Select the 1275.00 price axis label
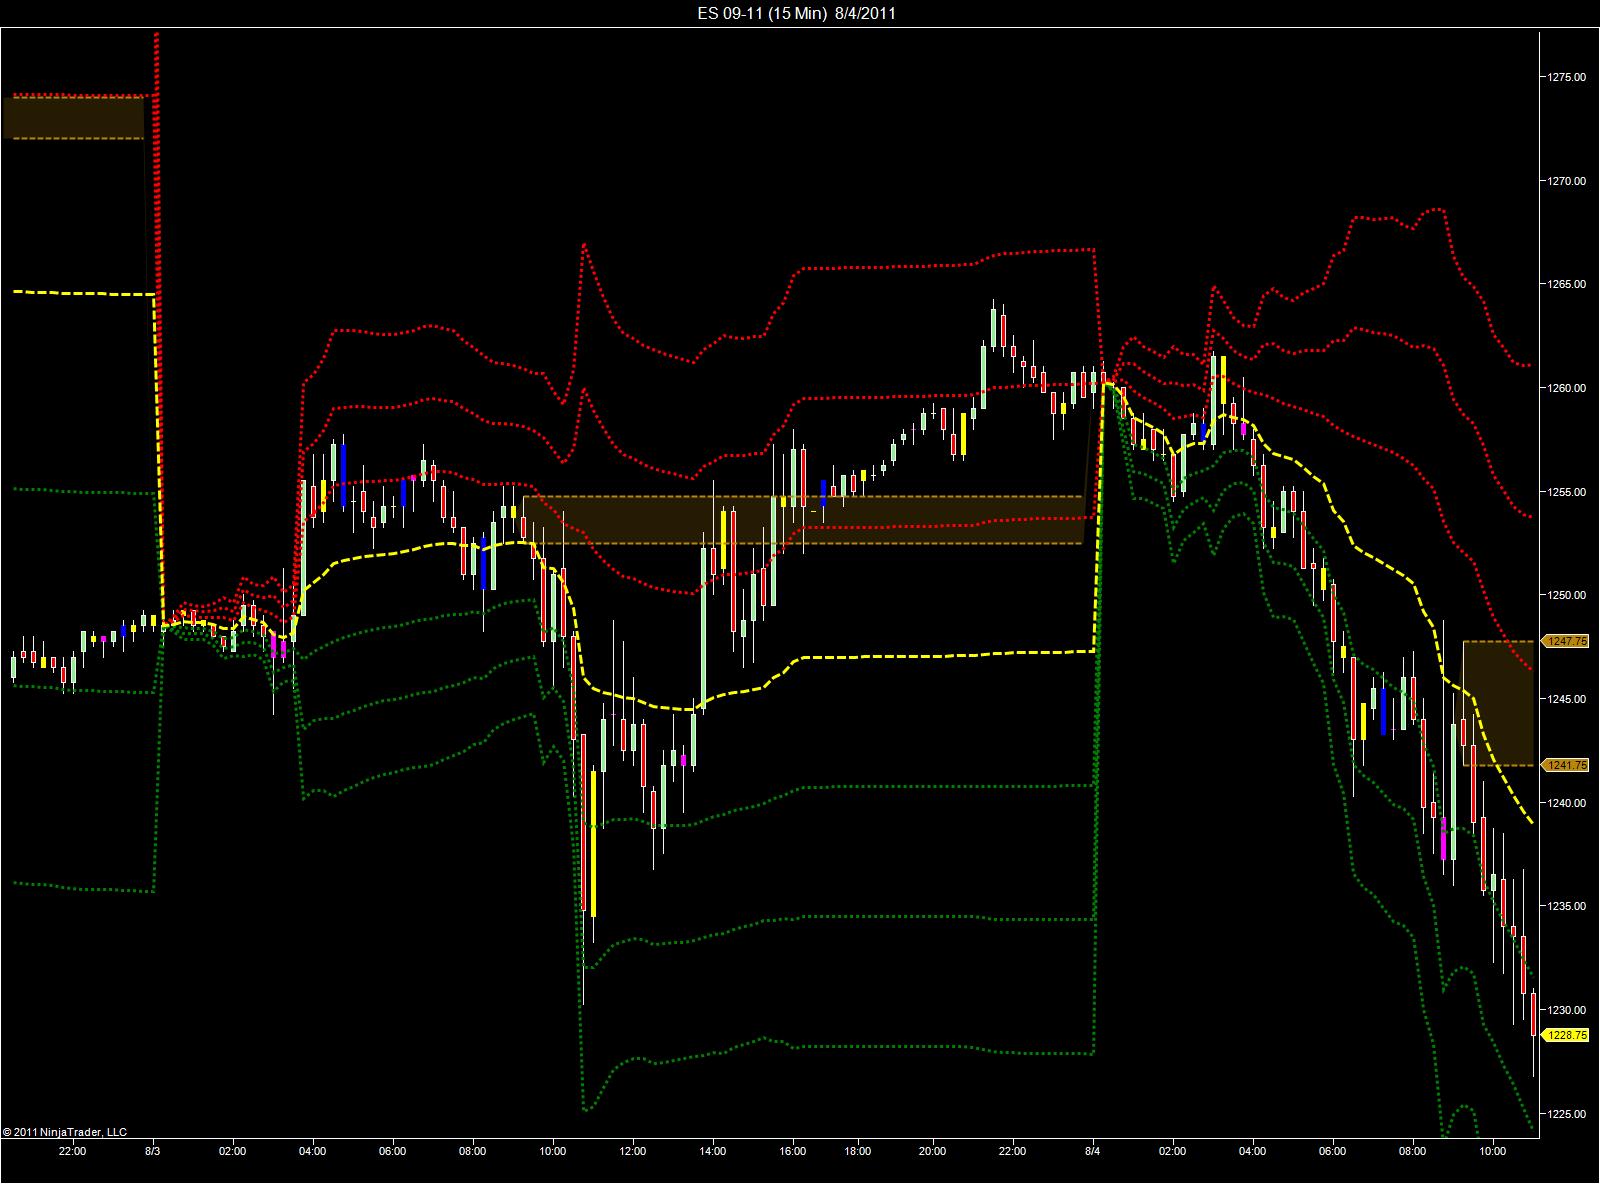 (x=1567, y=77)
